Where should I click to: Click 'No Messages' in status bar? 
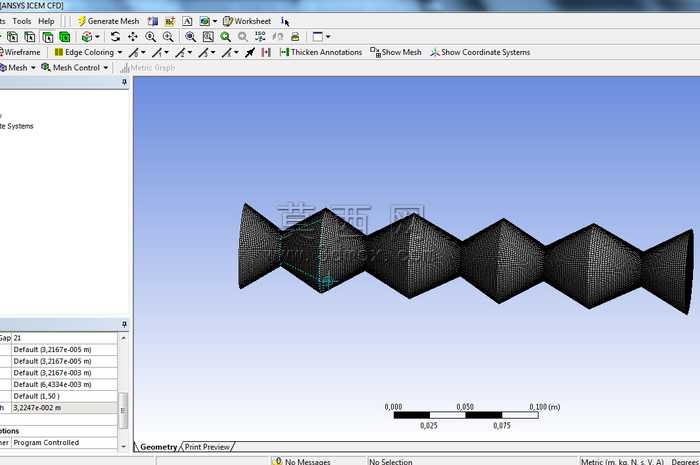[x=307, y=461]
